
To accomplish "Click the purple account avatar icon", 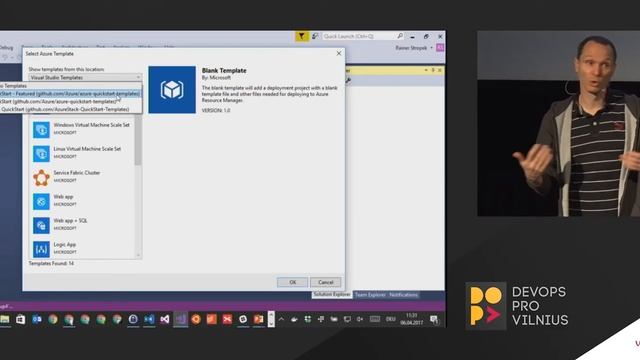I will click(440, 48).
